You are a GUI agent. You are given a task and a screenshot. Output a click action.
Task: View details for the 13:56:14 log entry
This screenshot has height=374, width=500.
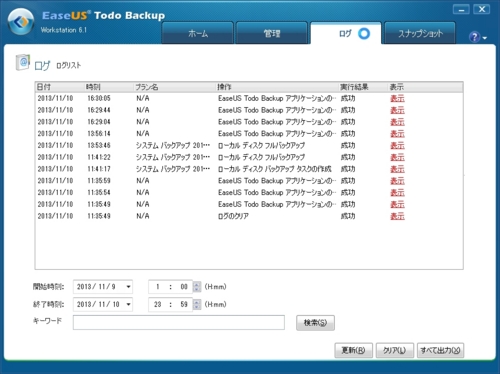[397, 134]
